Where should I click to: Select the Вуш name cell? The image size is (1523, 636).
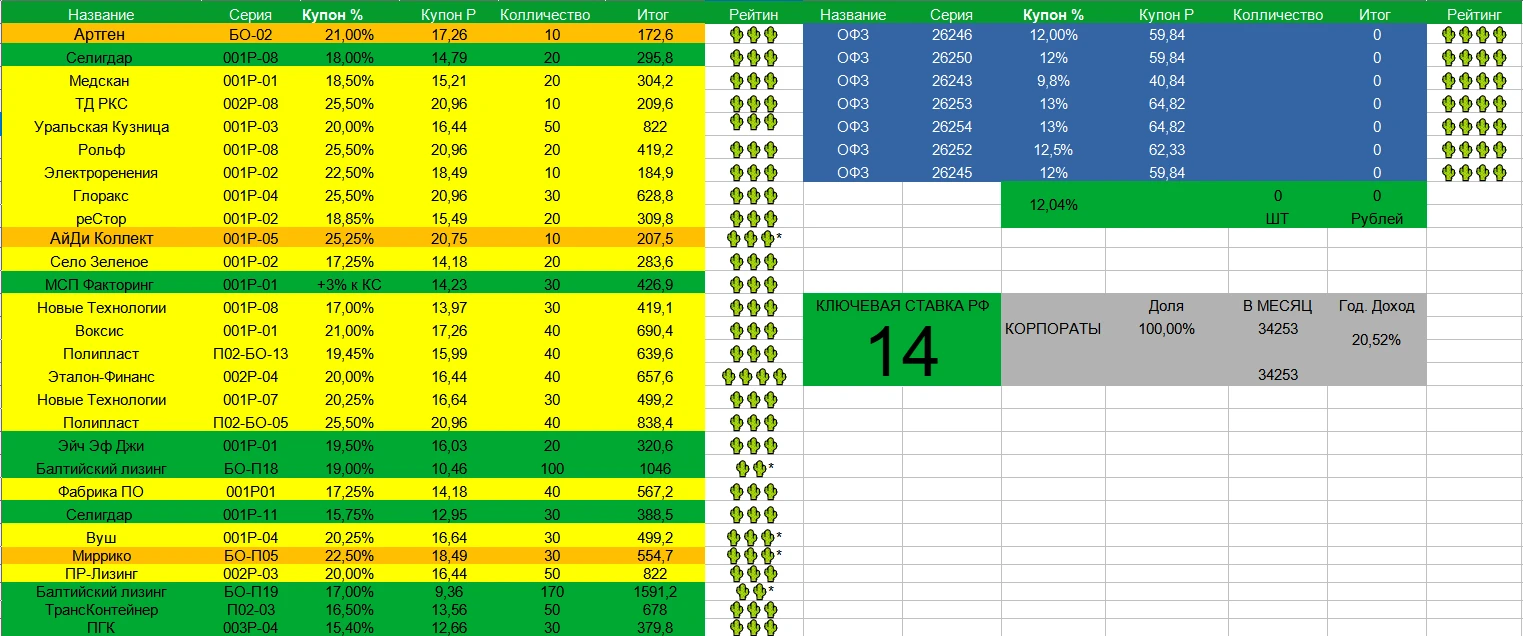click(100, 537)
